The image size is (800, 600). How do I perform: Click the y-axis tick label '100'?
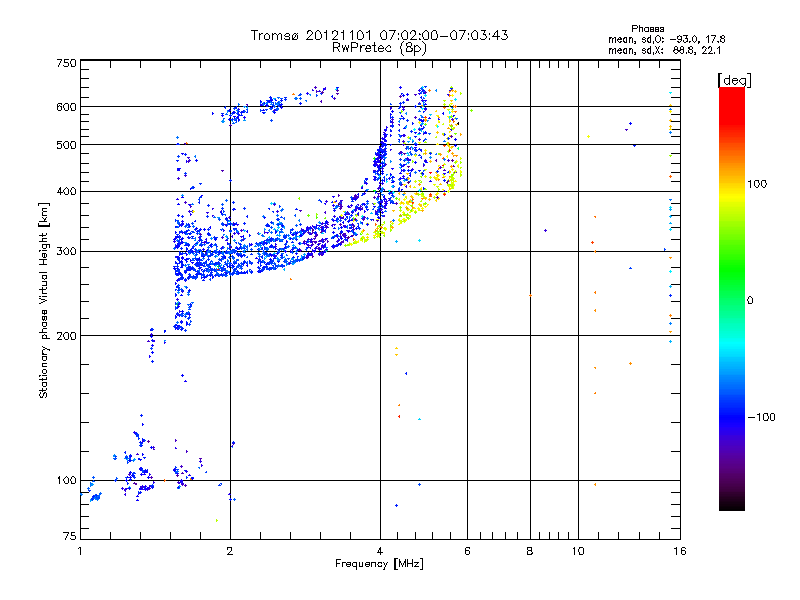[66, 481]
